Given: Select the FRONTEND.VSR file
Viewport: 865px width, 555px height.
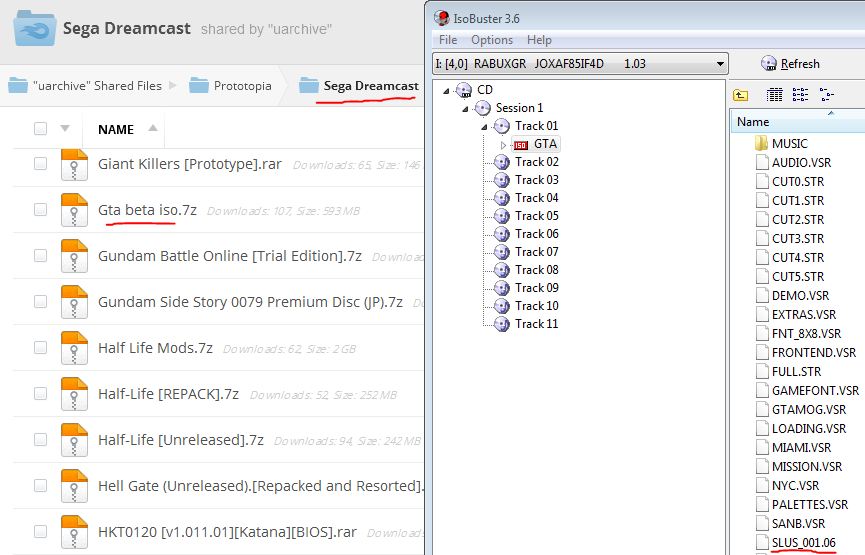Looking at the screenshot, I should point(814,353).
